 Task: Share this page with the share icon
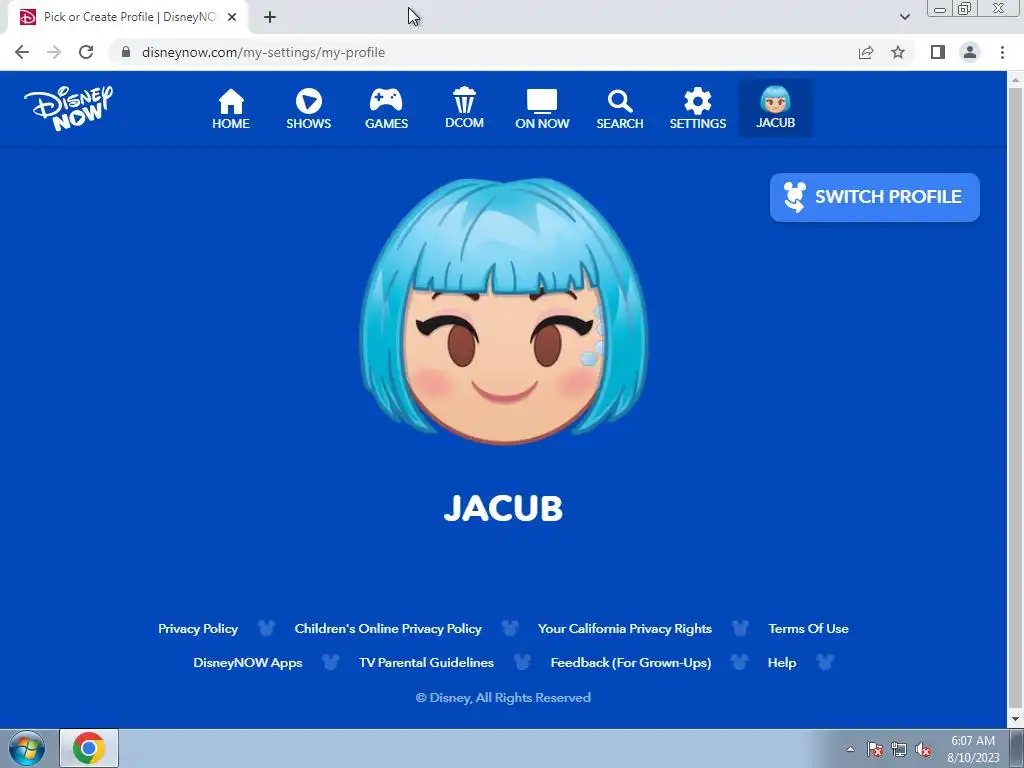(x=866, y=52)
